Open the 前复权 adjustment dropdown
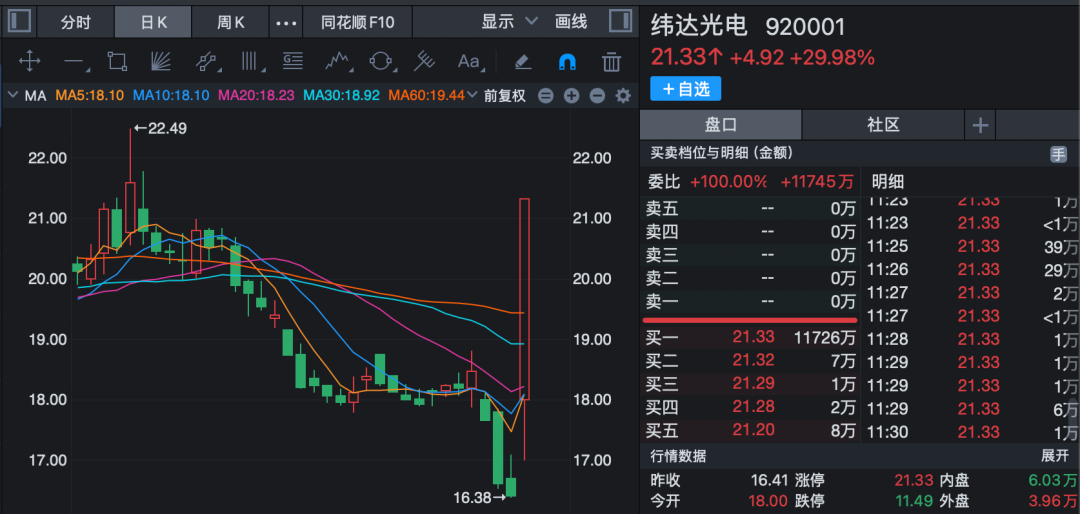The image size is (1080, 514). point(504,96)
